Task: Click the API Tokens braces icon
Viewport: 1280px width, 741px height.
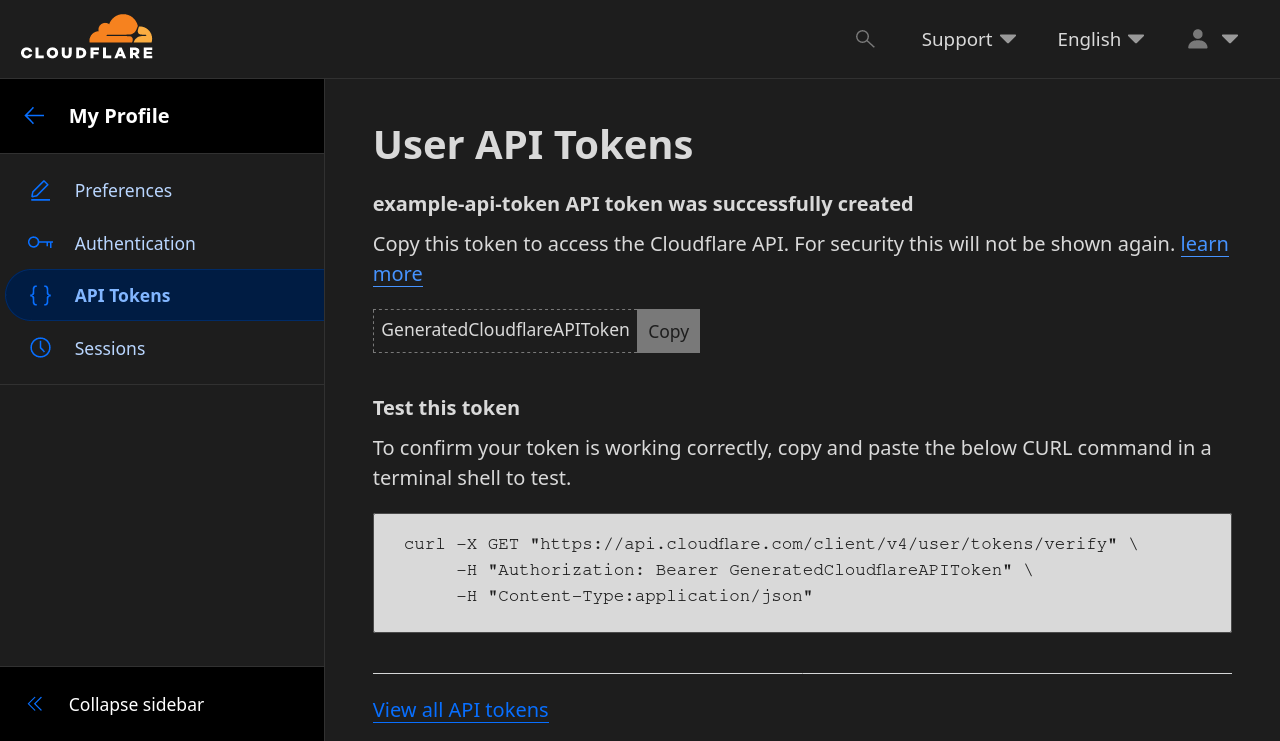Action: point(40,295)
